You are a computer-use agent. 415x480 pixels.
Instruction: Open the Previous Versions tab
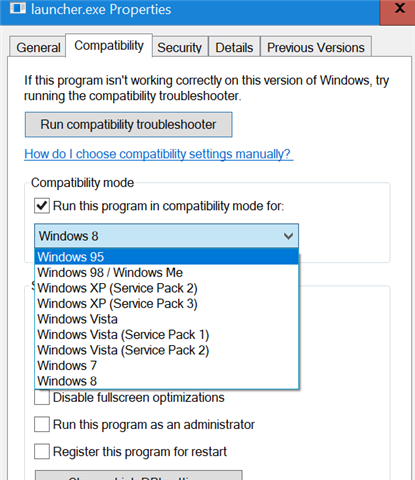pos(316,47)
